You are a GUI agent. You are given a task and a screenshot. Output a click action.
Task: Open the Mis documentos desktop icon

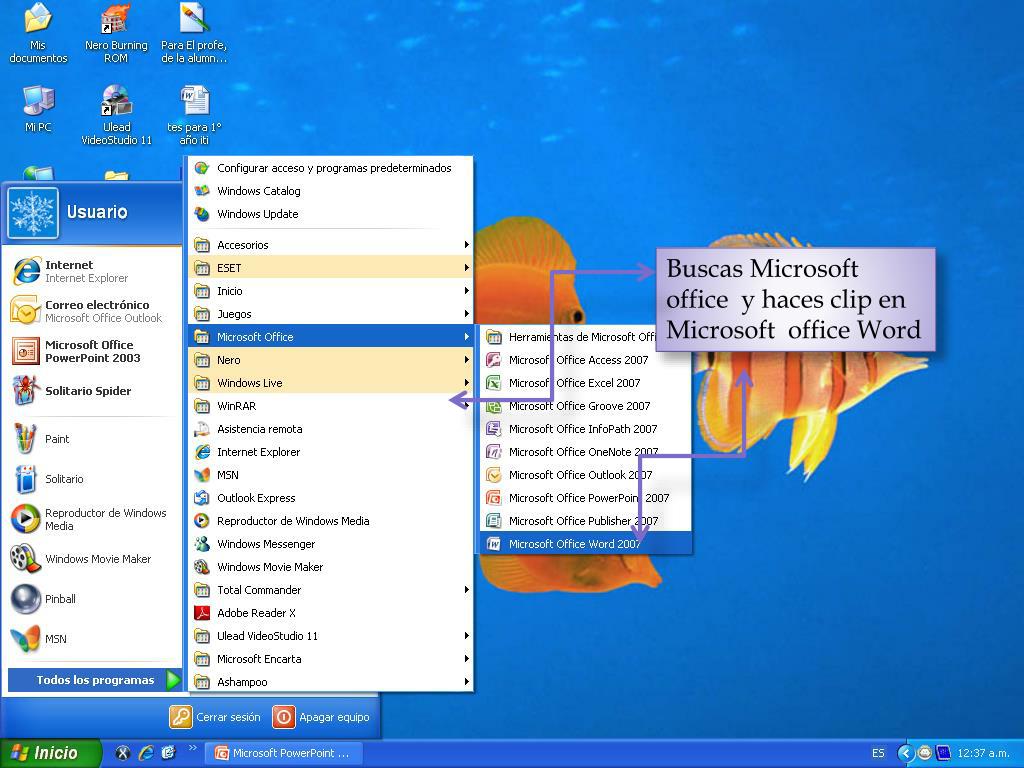[x=38, y=33]
